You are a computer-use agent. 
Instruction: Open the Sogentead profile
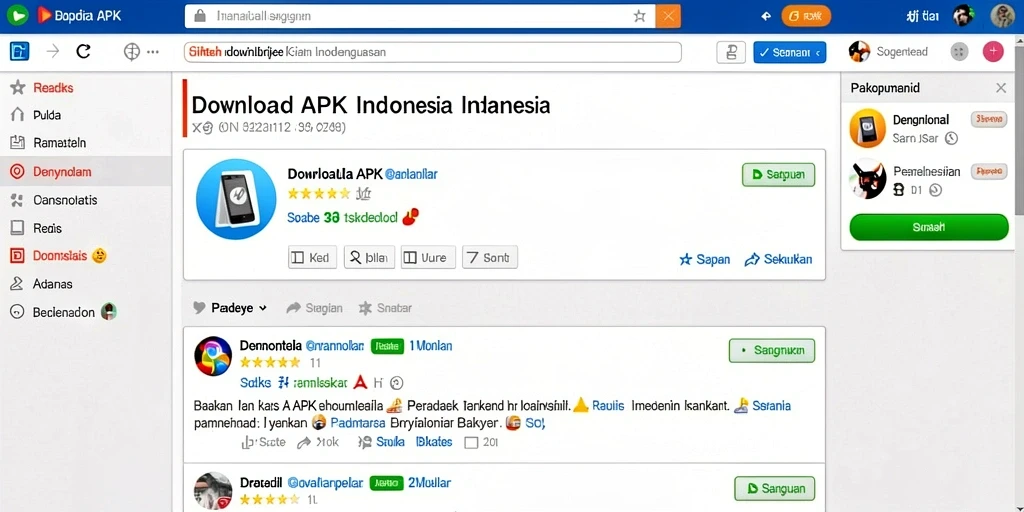(x=888, y=52)
